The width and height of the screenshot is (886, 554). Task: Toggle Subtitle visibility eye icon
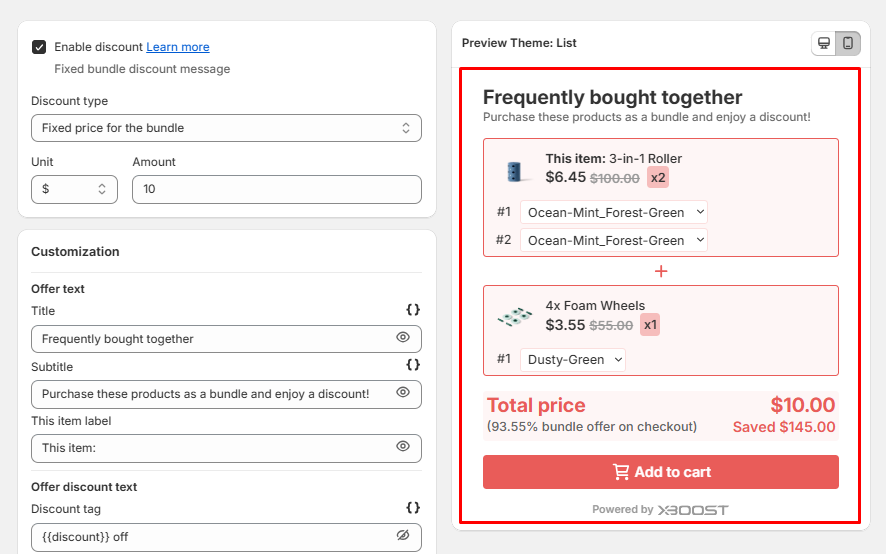[403, 393]
